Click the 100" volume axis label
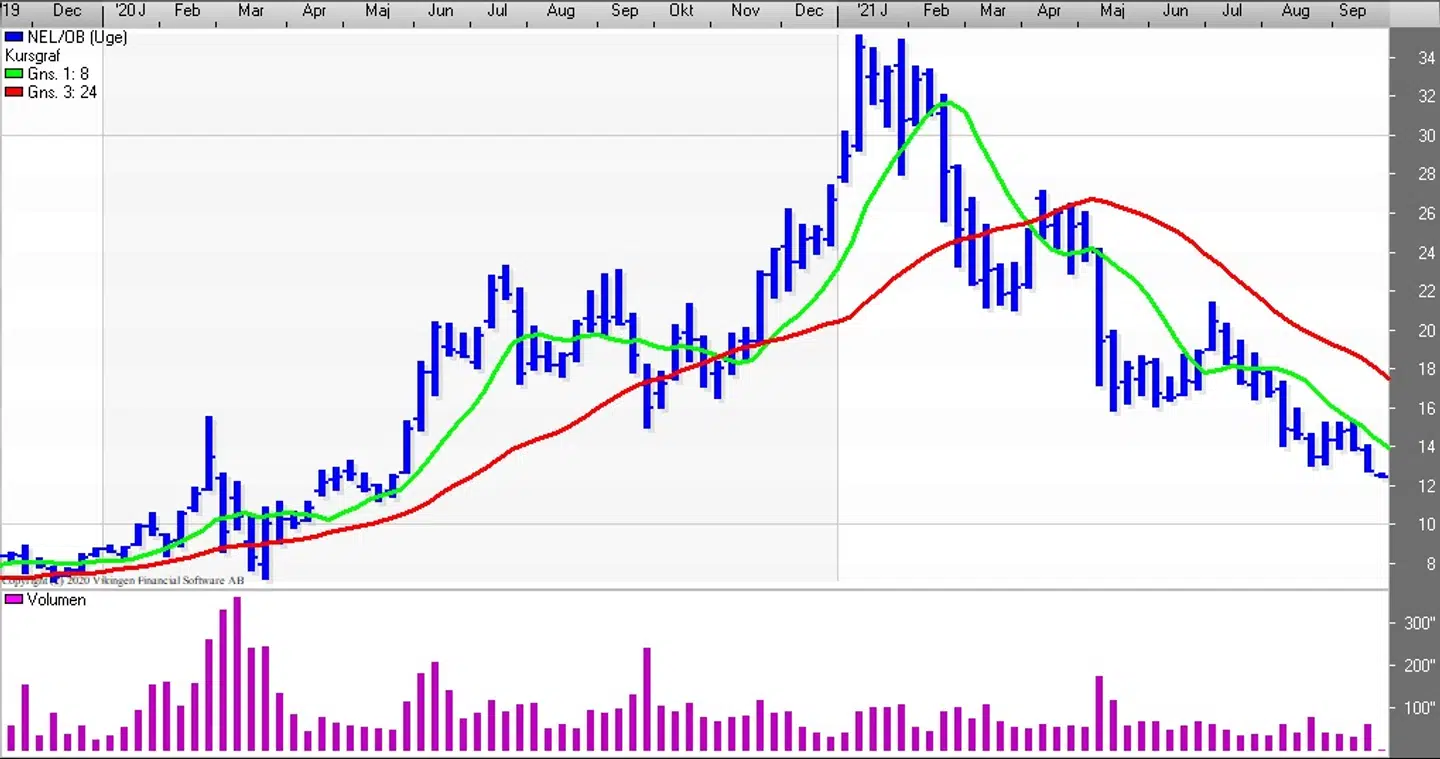The image size is (1440, 759). click(1420, 708)
